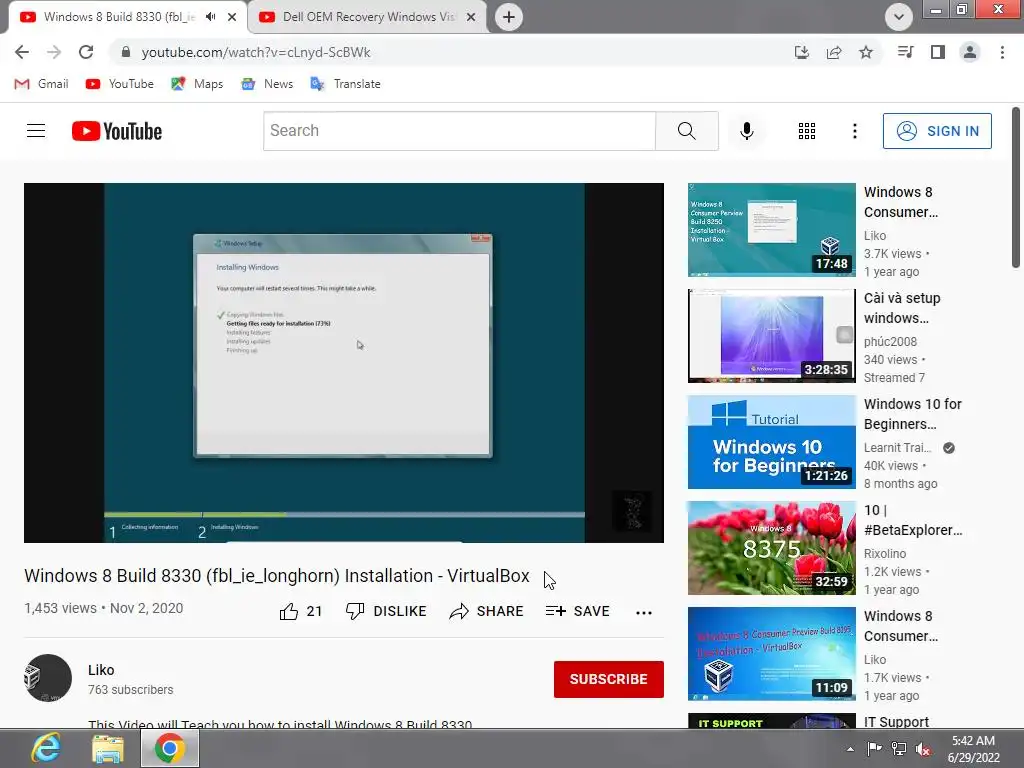Open the media controls toolbar icon
This screenshot has width=1024, height=768.
(906, 52)
